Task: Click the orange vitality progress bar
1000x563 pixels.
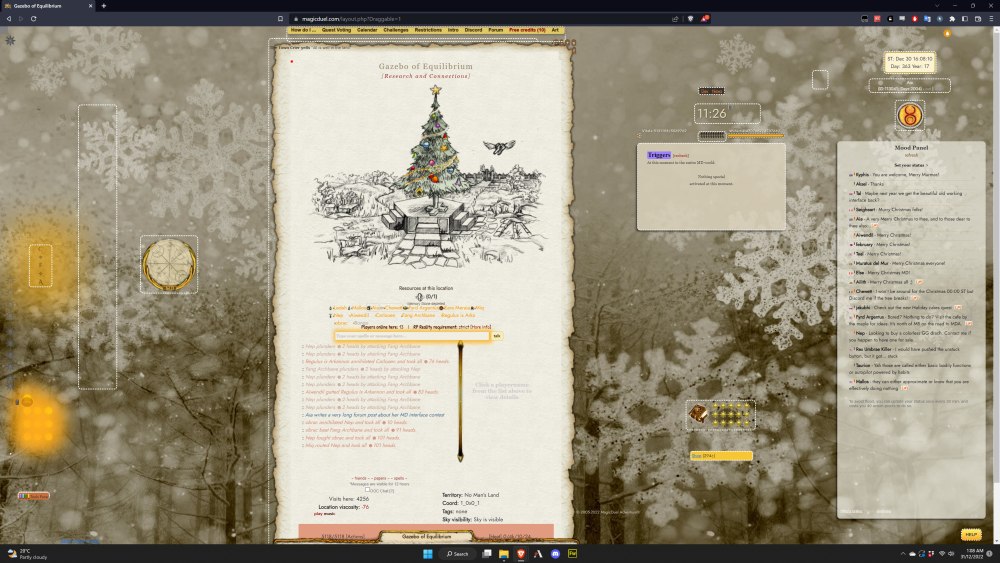Action: point(756,135)
